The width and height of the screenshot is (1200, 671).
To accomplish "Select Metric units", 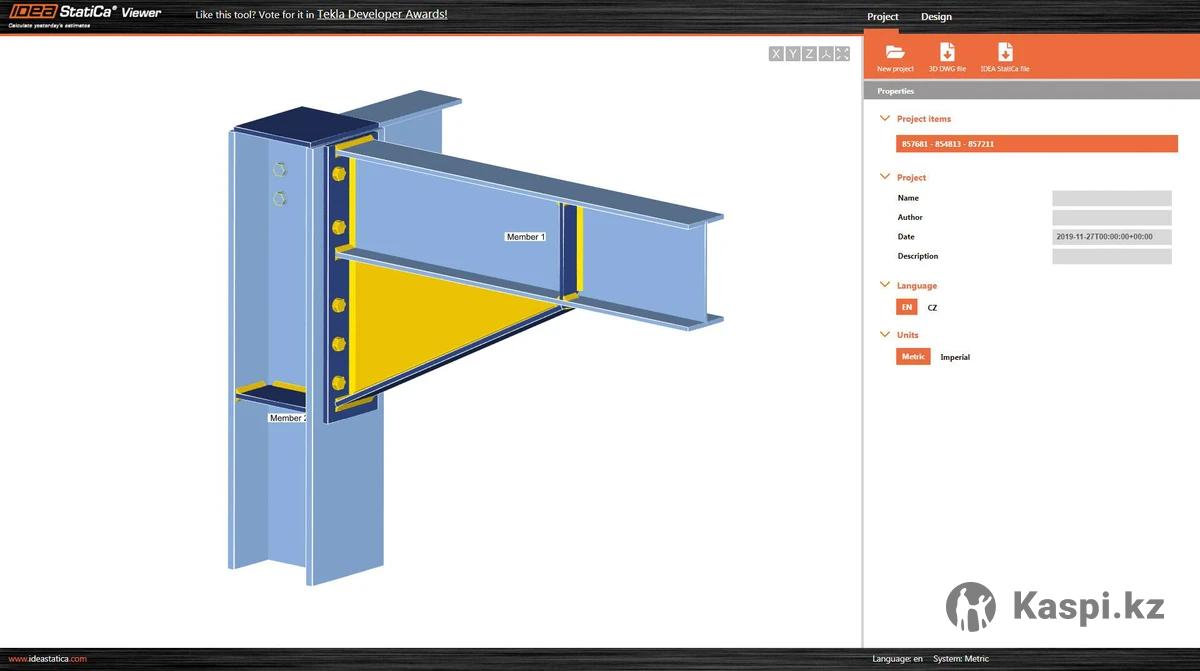I will click(913, 357).
